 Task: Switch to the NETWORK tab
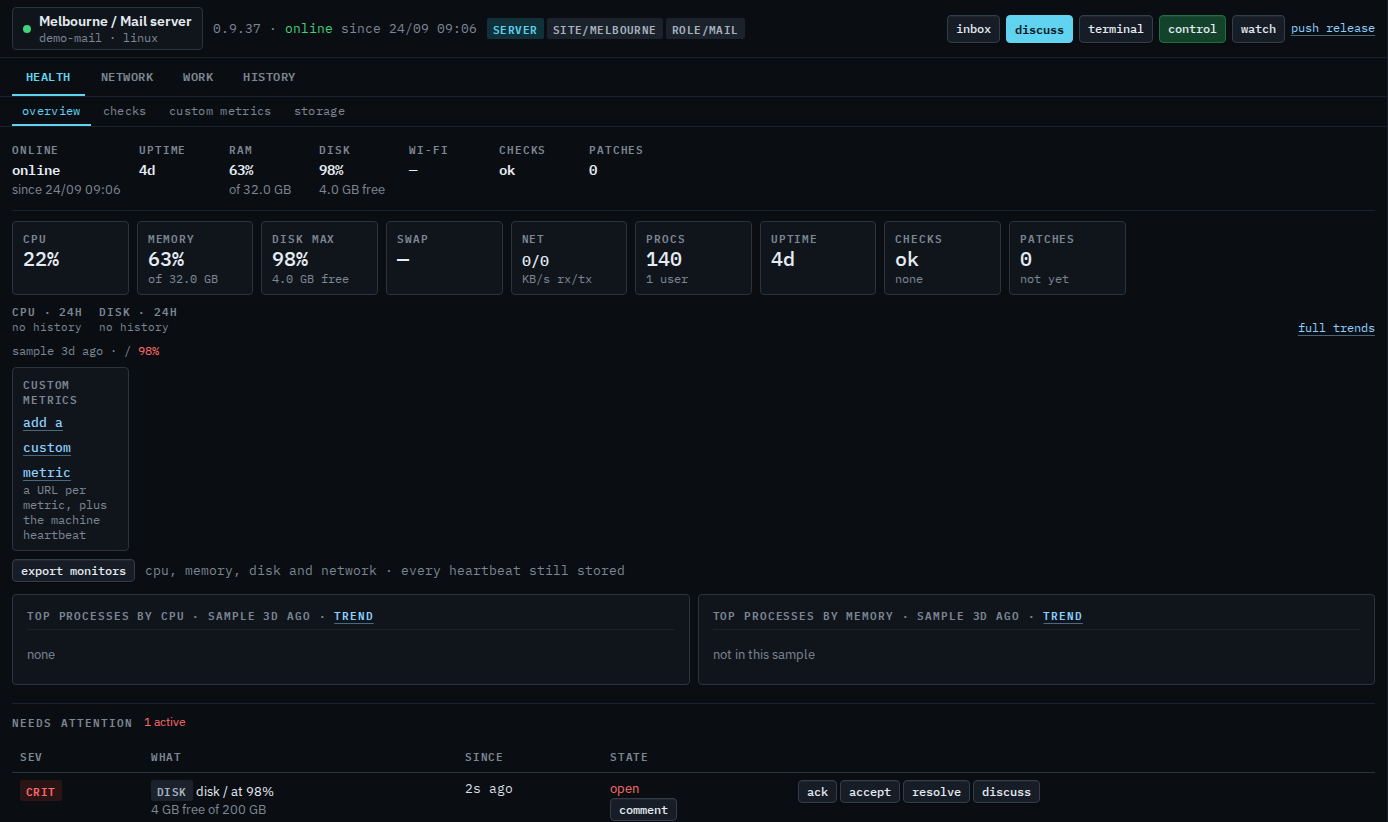tap(127, 77)
